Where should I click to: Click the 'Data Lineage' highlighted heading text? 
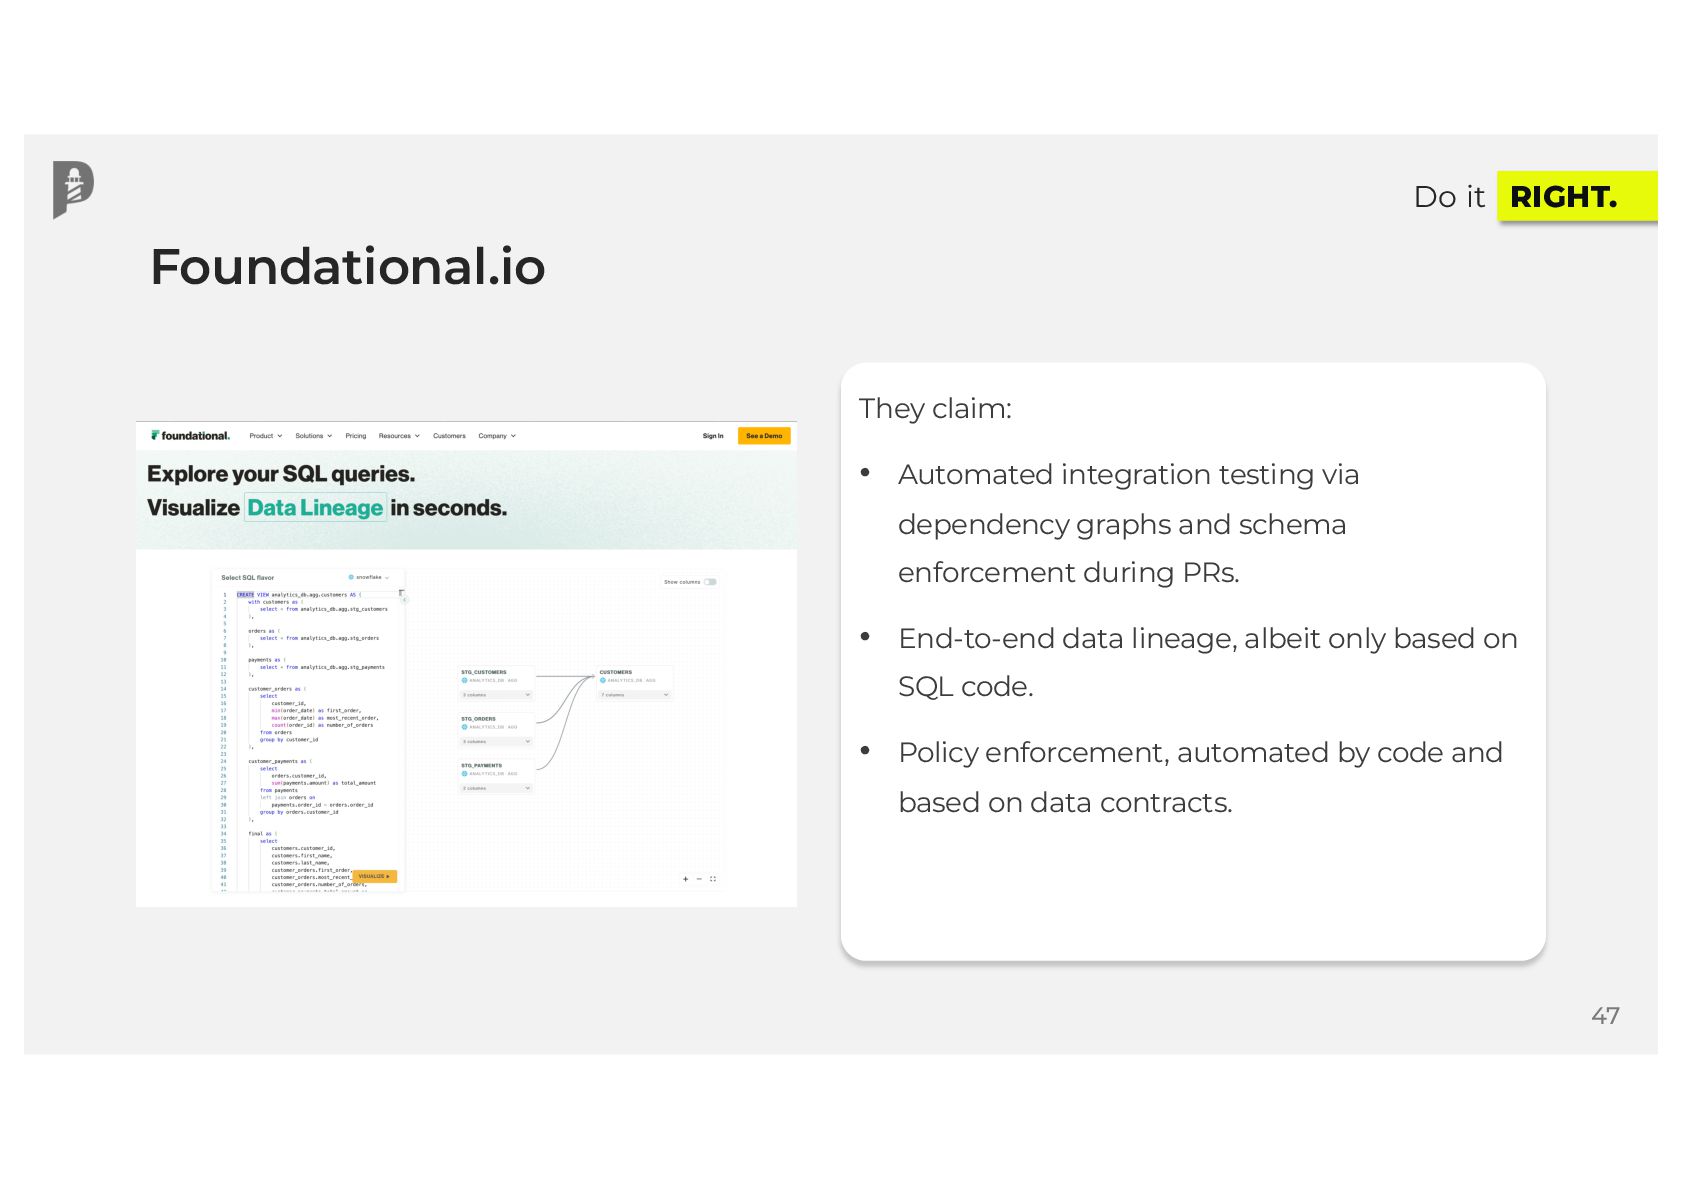coord(315,508)
